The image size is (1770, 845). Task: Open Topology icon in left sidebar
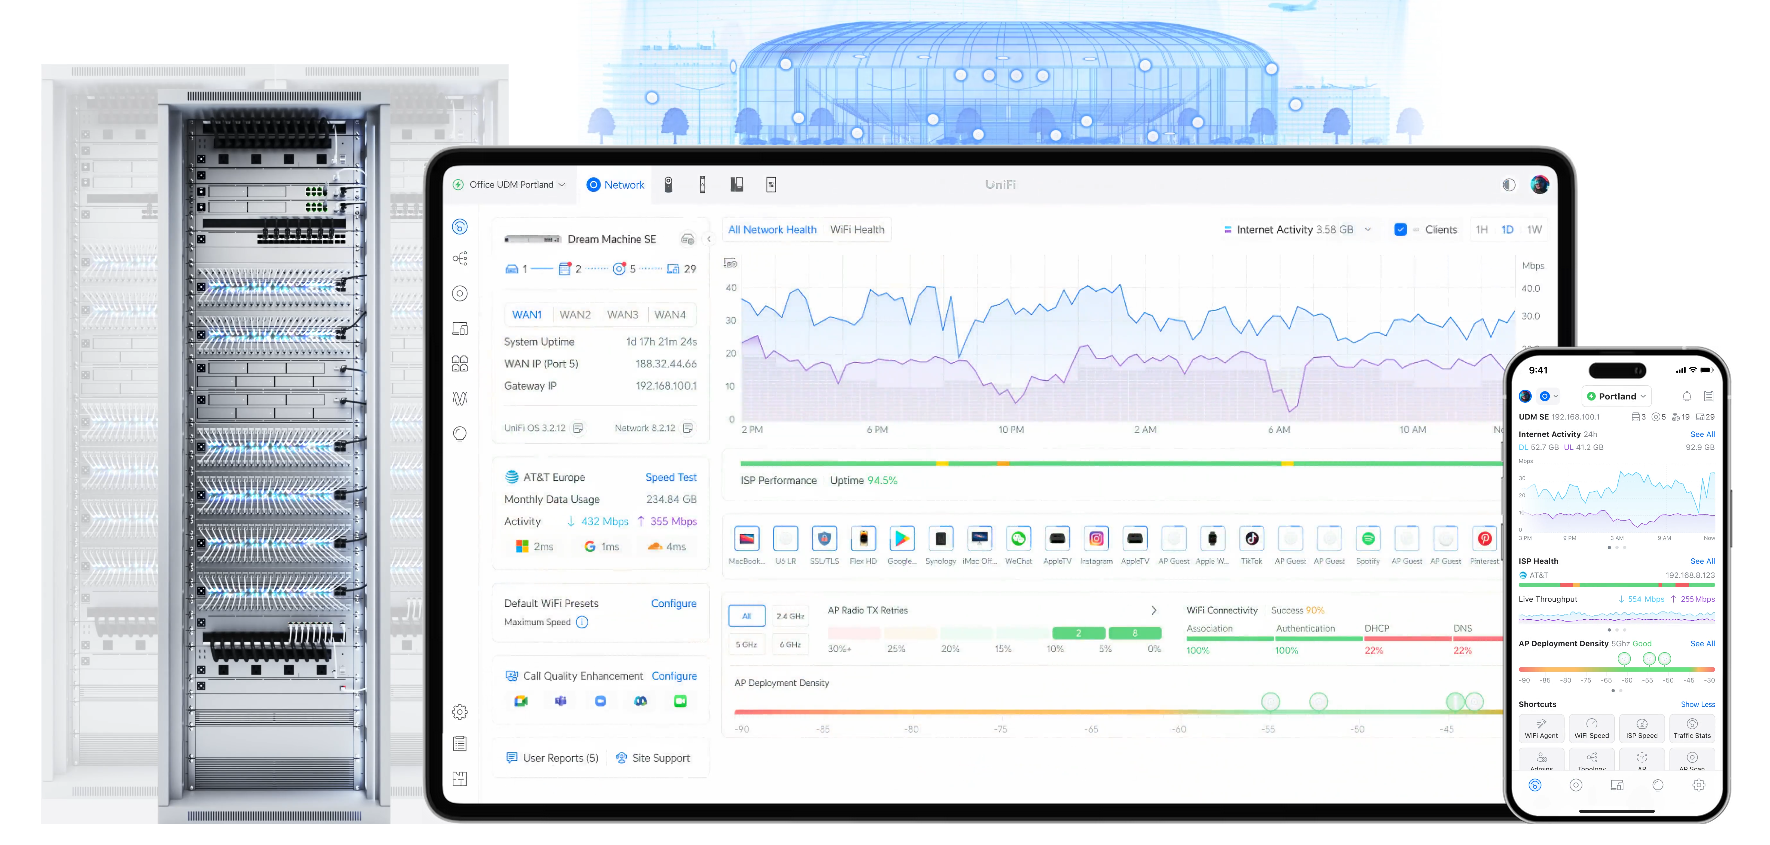[460, 258]
